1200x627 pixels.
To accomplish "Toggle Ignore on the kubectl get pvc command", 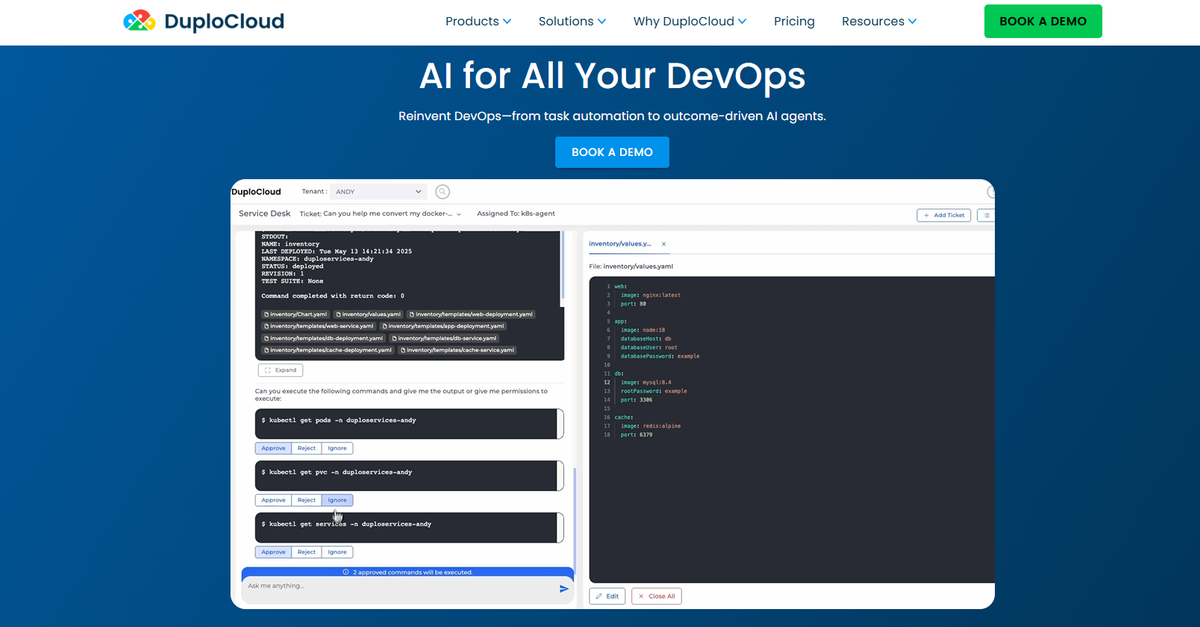I will 337,499.
